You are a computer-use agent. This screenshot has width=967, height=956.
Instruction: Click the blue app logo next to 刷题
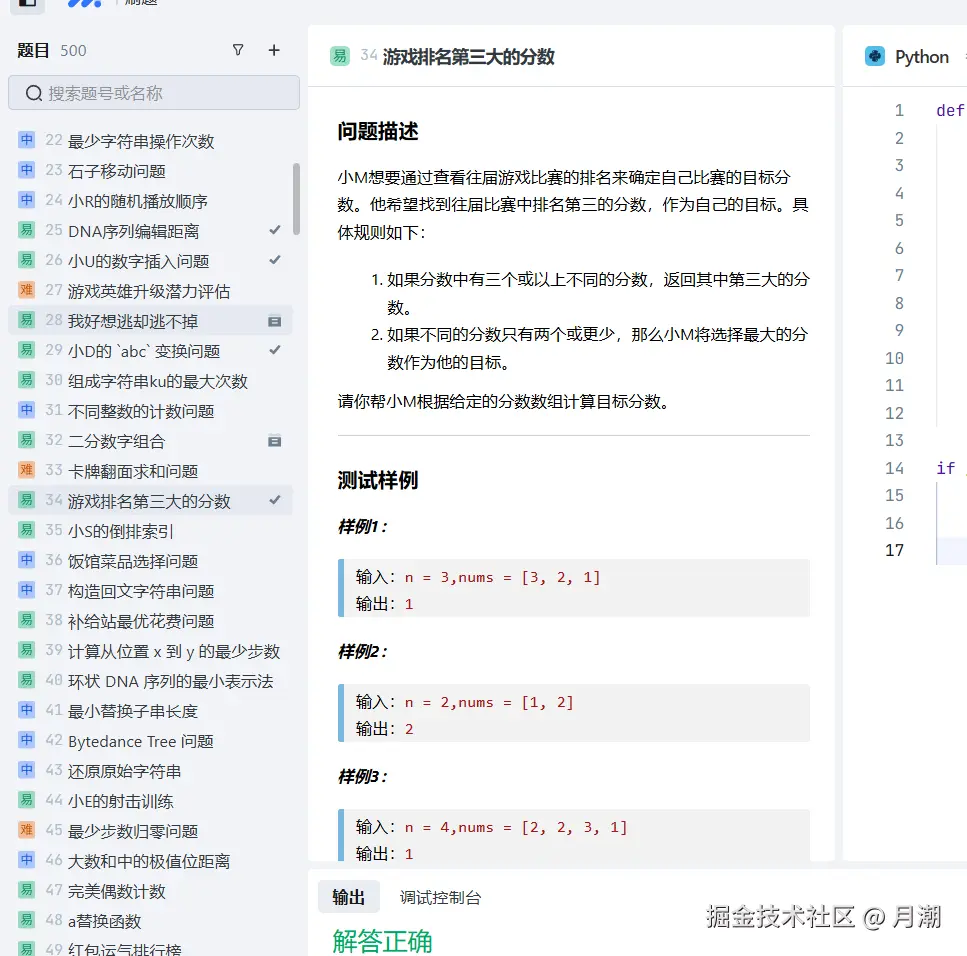tap(83, 5)
